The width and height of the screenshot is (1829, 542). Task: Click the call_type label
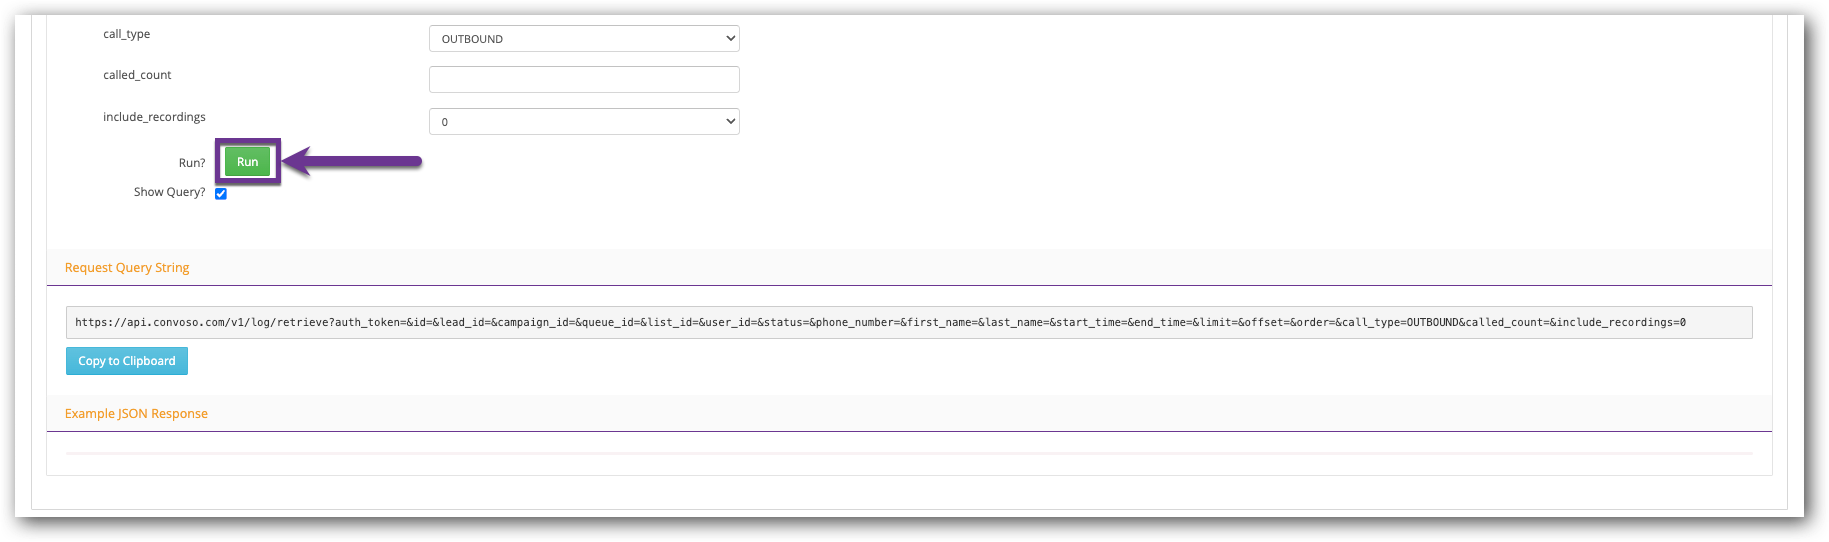127,34
